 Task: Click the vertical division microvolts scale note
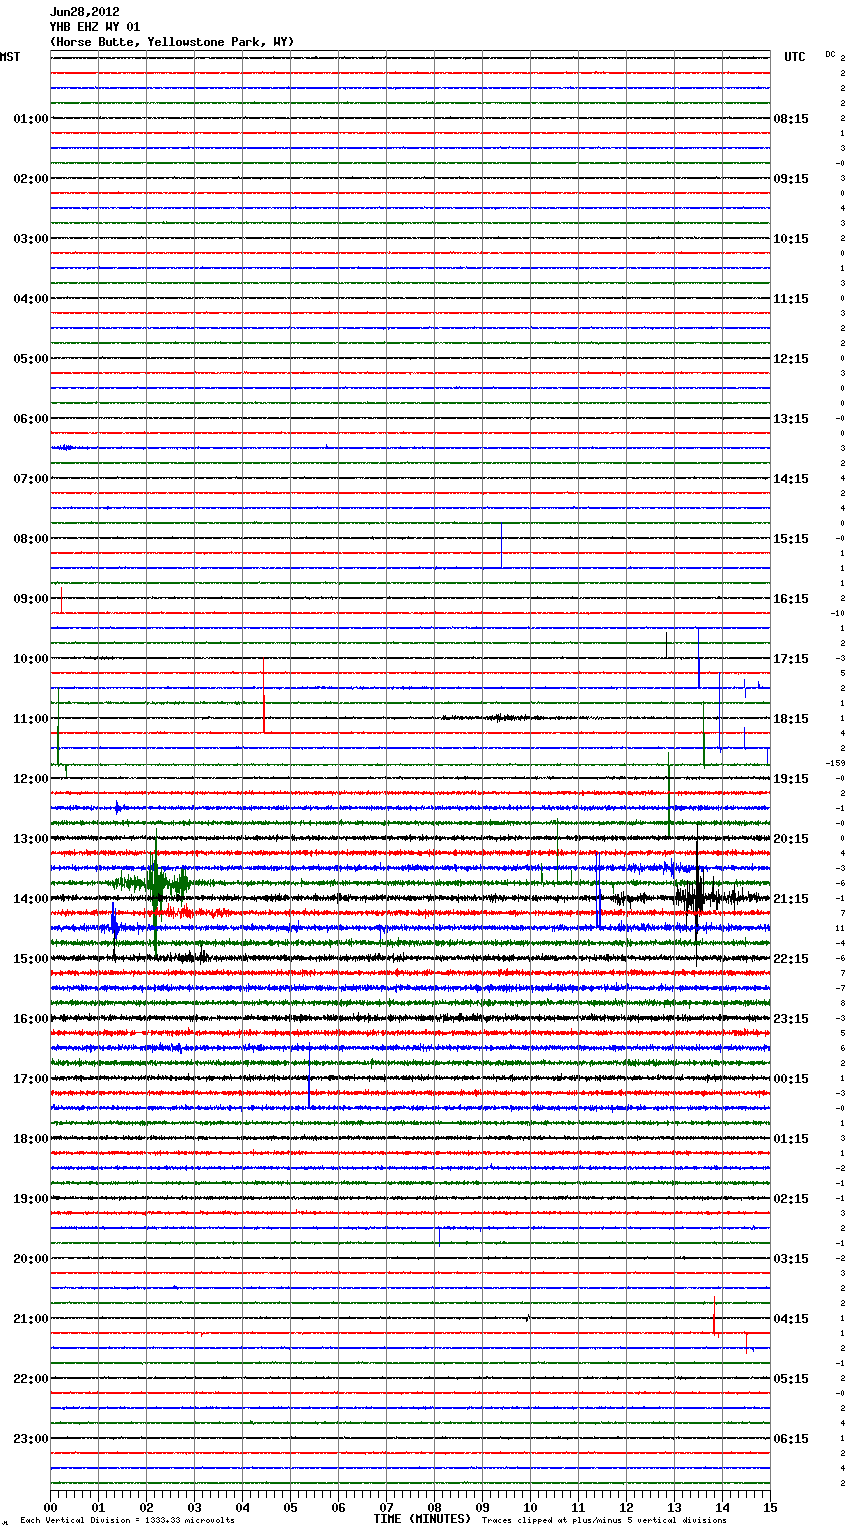click(x=127, y=1520)
